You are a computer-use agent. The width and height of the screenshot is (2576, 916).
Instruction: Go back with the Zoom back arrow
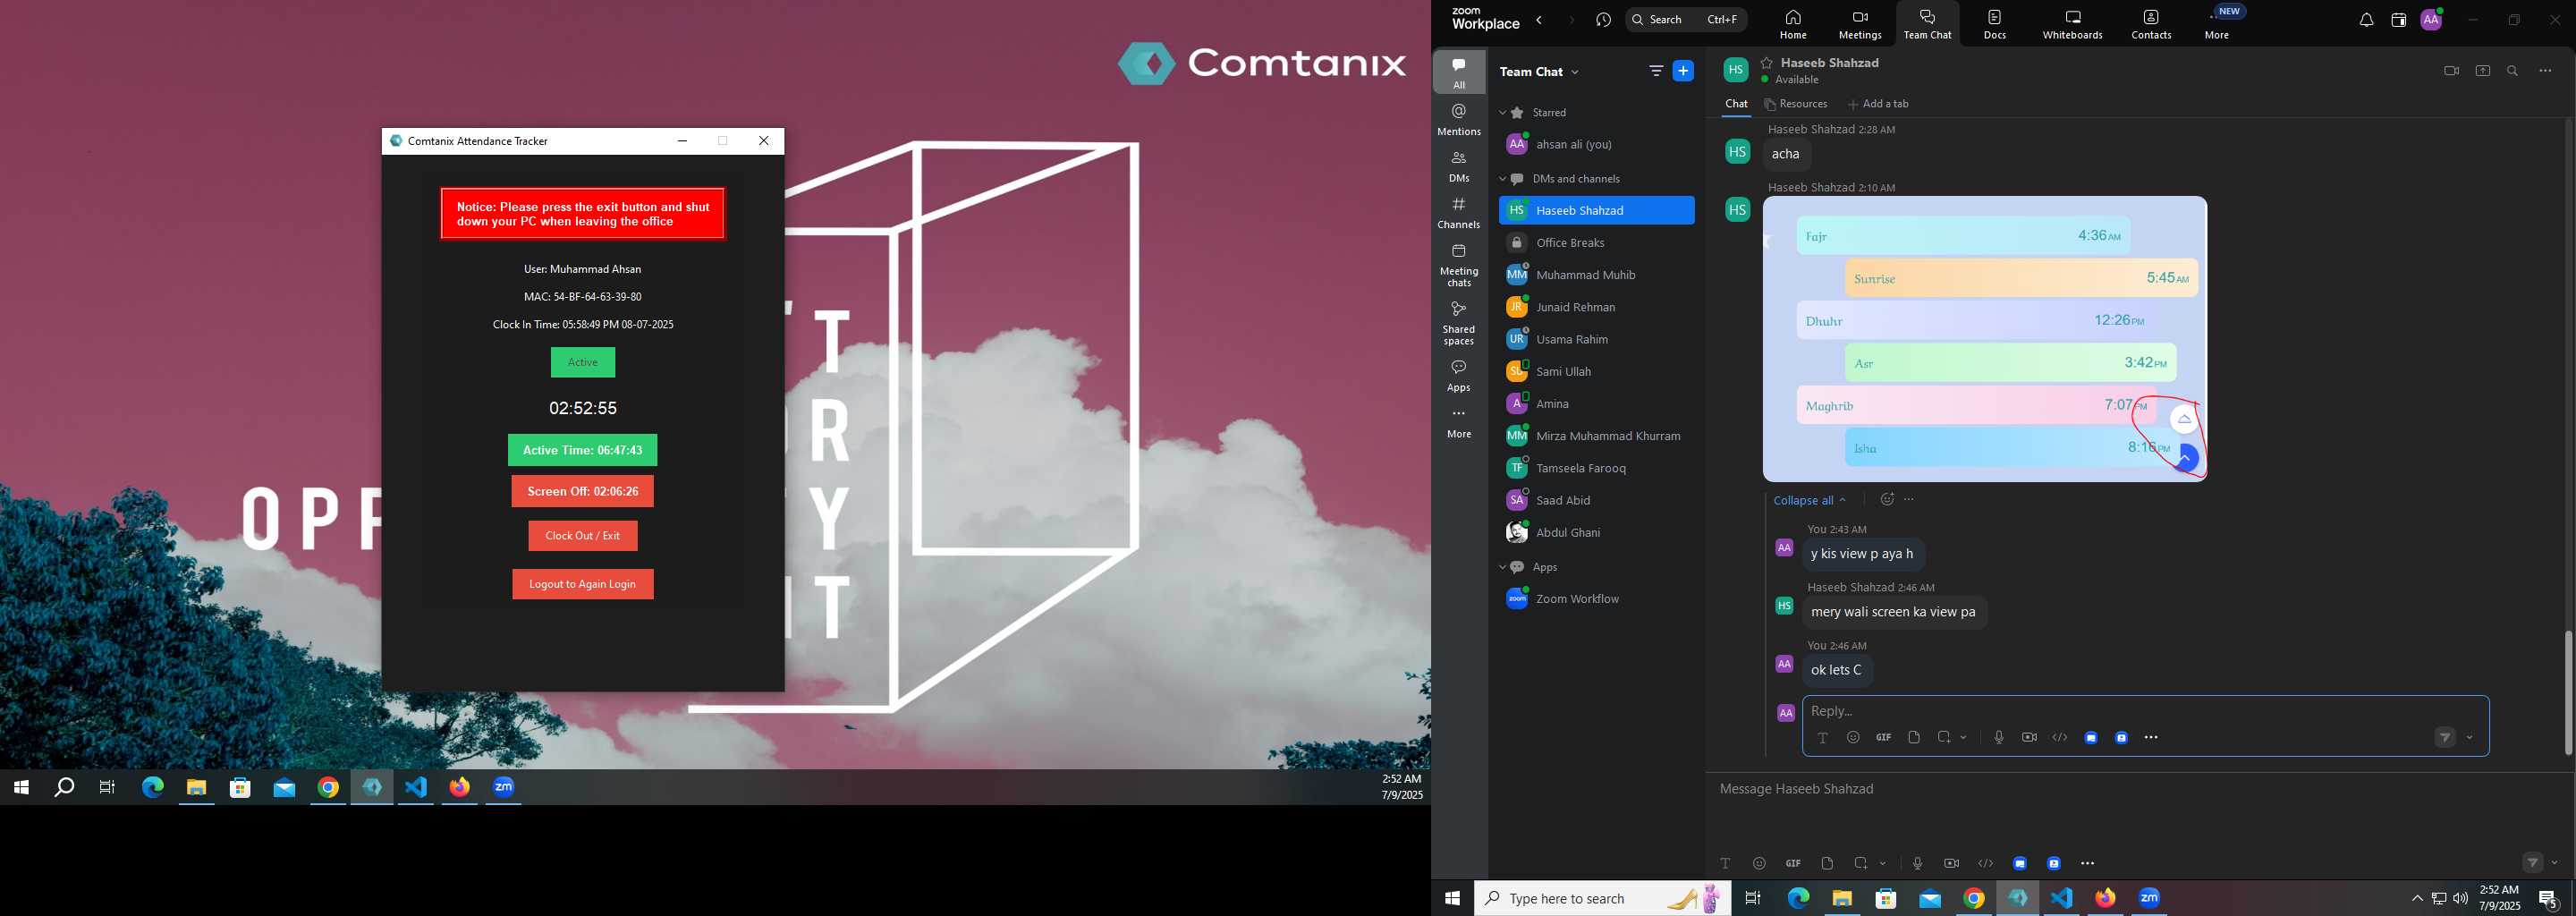pyautogui.click(x=1539, y=20)
